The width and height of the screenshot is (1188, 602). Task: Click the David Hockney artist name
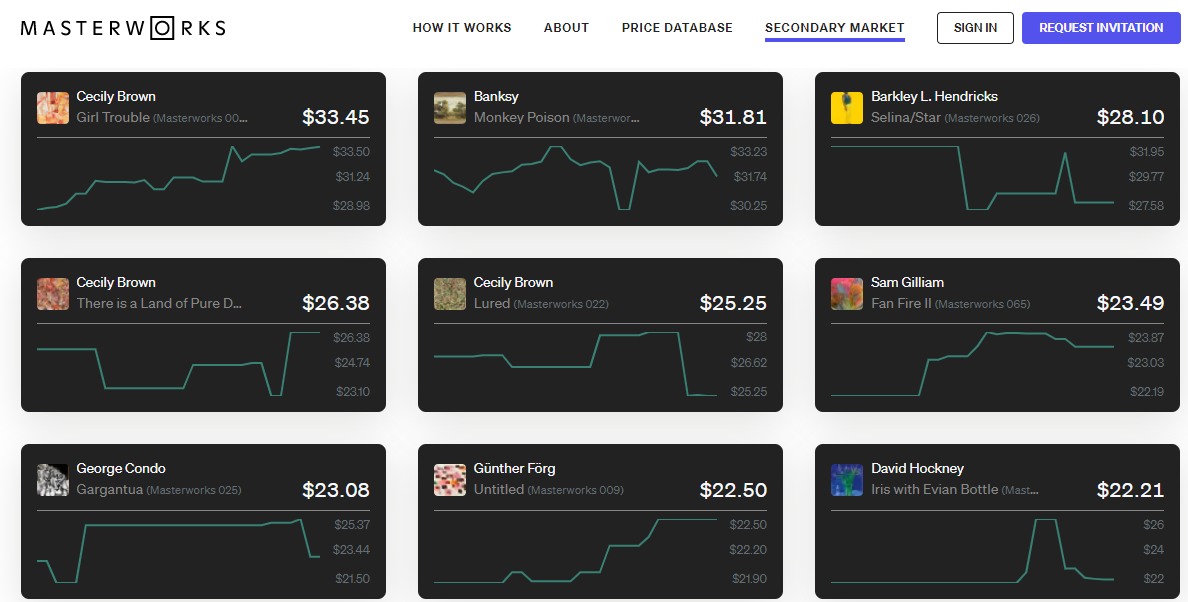918,469
